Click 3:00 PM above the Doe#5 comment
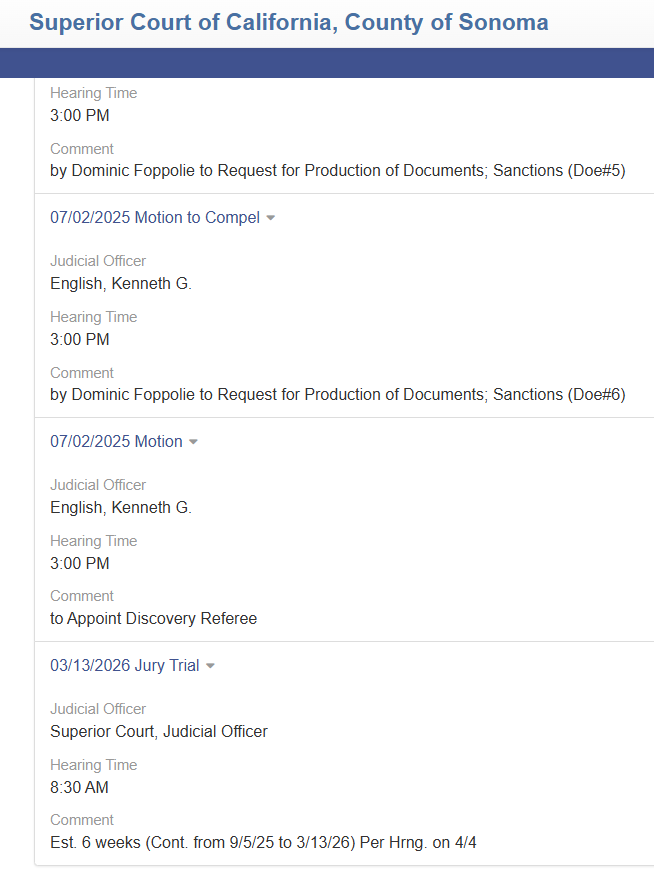The width and height of the screenshot is (654, 875). (80, 116)
